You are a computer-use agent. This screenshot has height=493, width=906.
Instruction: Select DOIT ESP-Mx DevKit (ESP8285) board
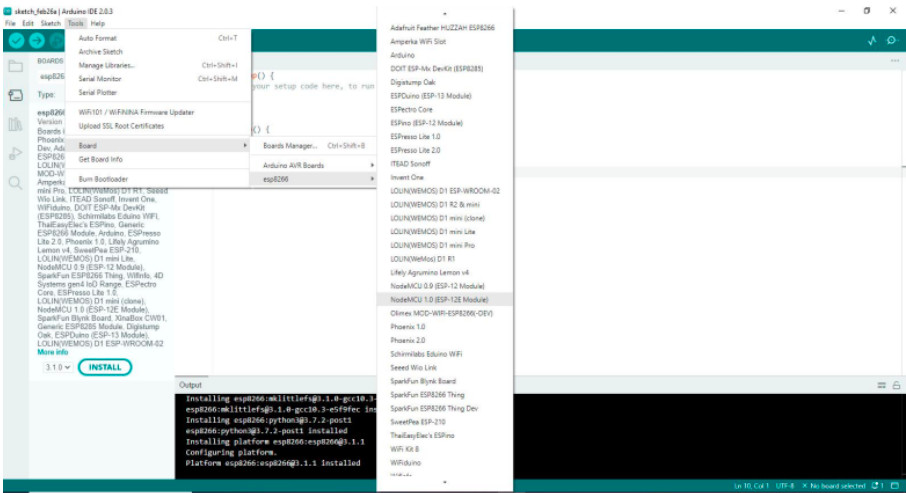pos(444,69)
